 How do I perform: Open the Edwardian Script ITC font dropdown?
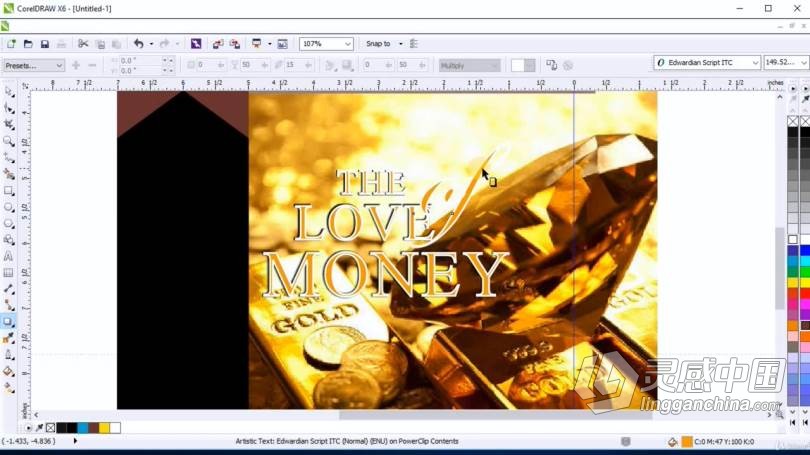coord(707,62)
